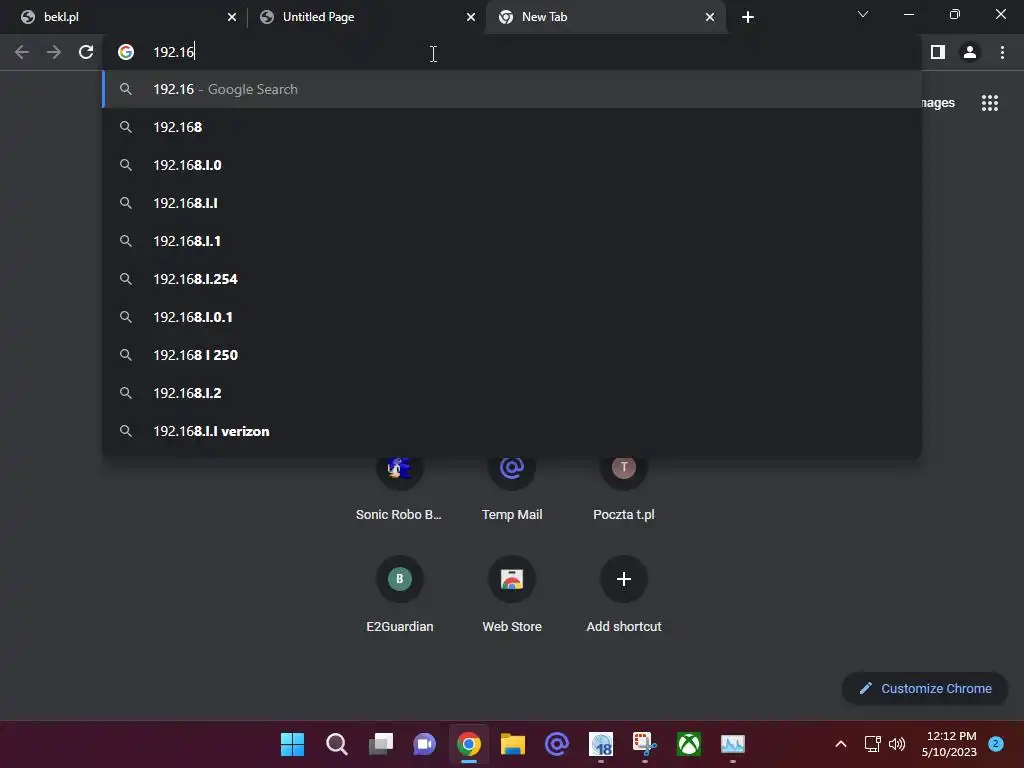Screen dimensions: 1024x768
Task: Click the address bar text 192.16
Action: pos(174,52)
